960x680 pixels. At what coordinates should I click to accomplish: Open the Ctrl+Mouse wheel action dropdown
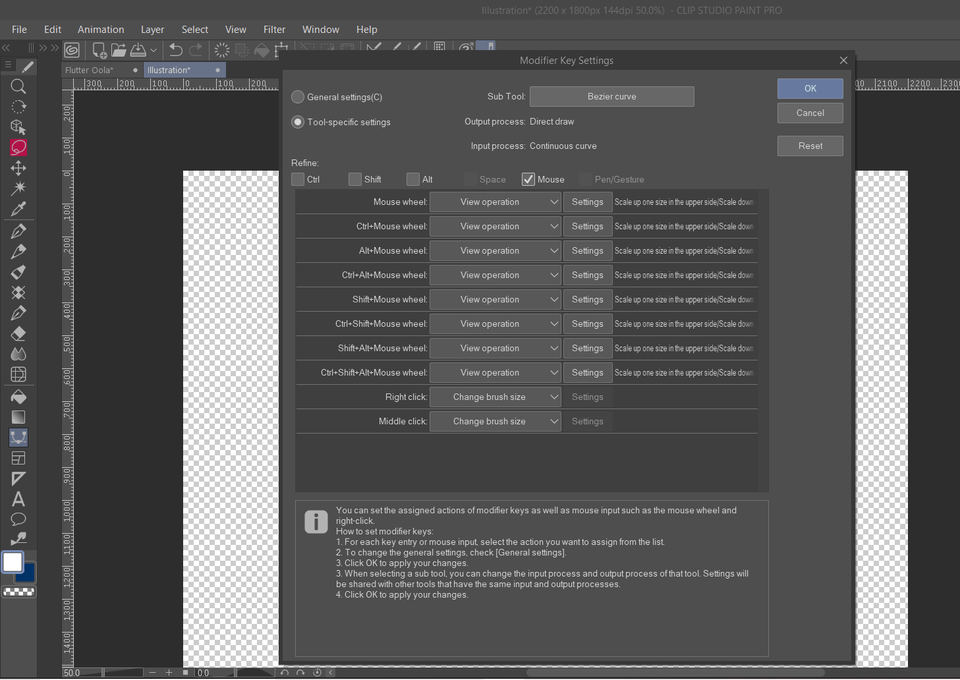click(x=495, y=226)
